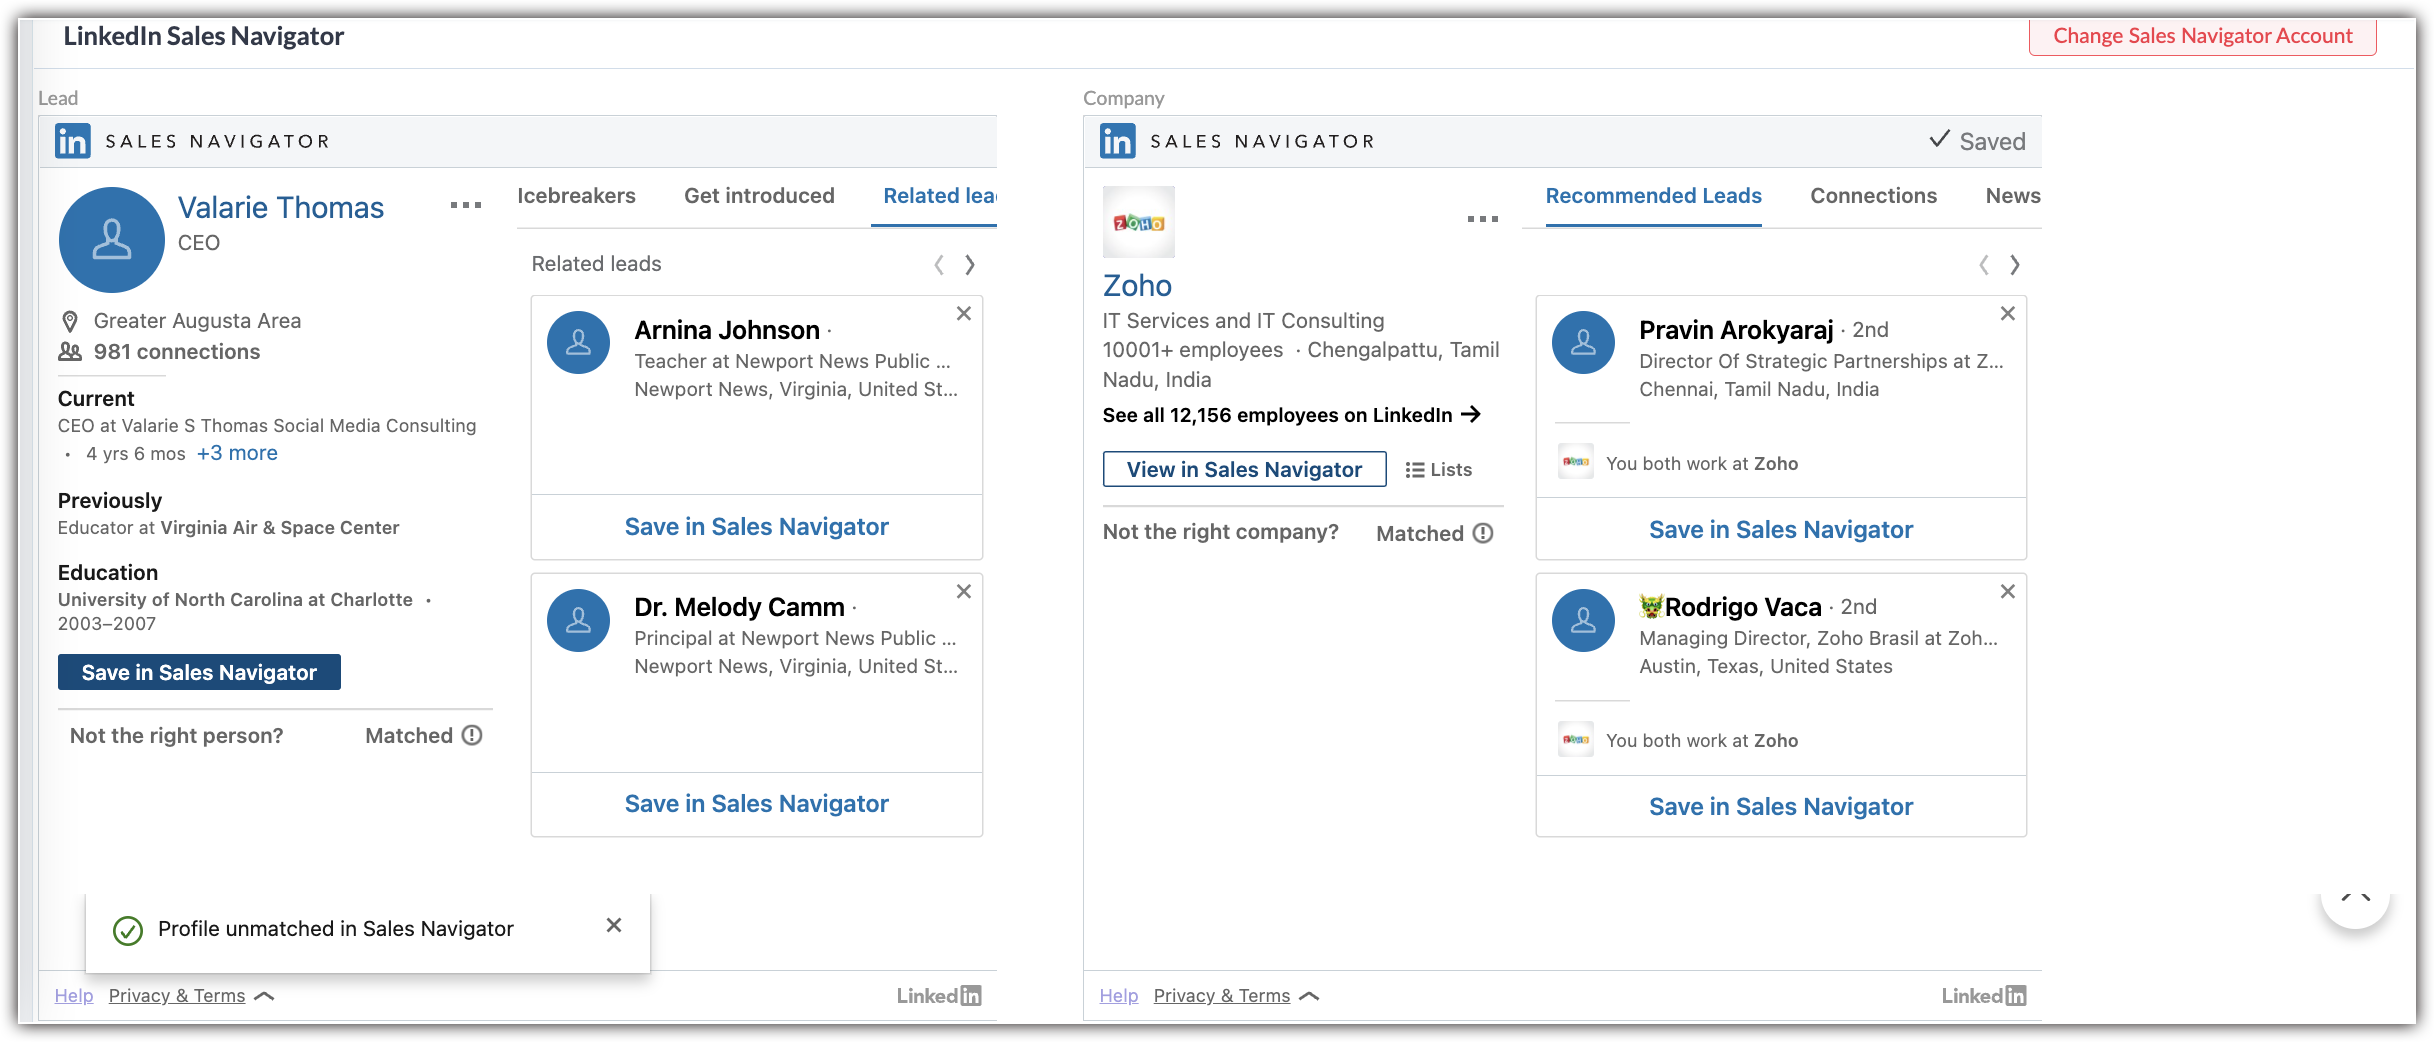Show next recommended leads

[2015, 265]
